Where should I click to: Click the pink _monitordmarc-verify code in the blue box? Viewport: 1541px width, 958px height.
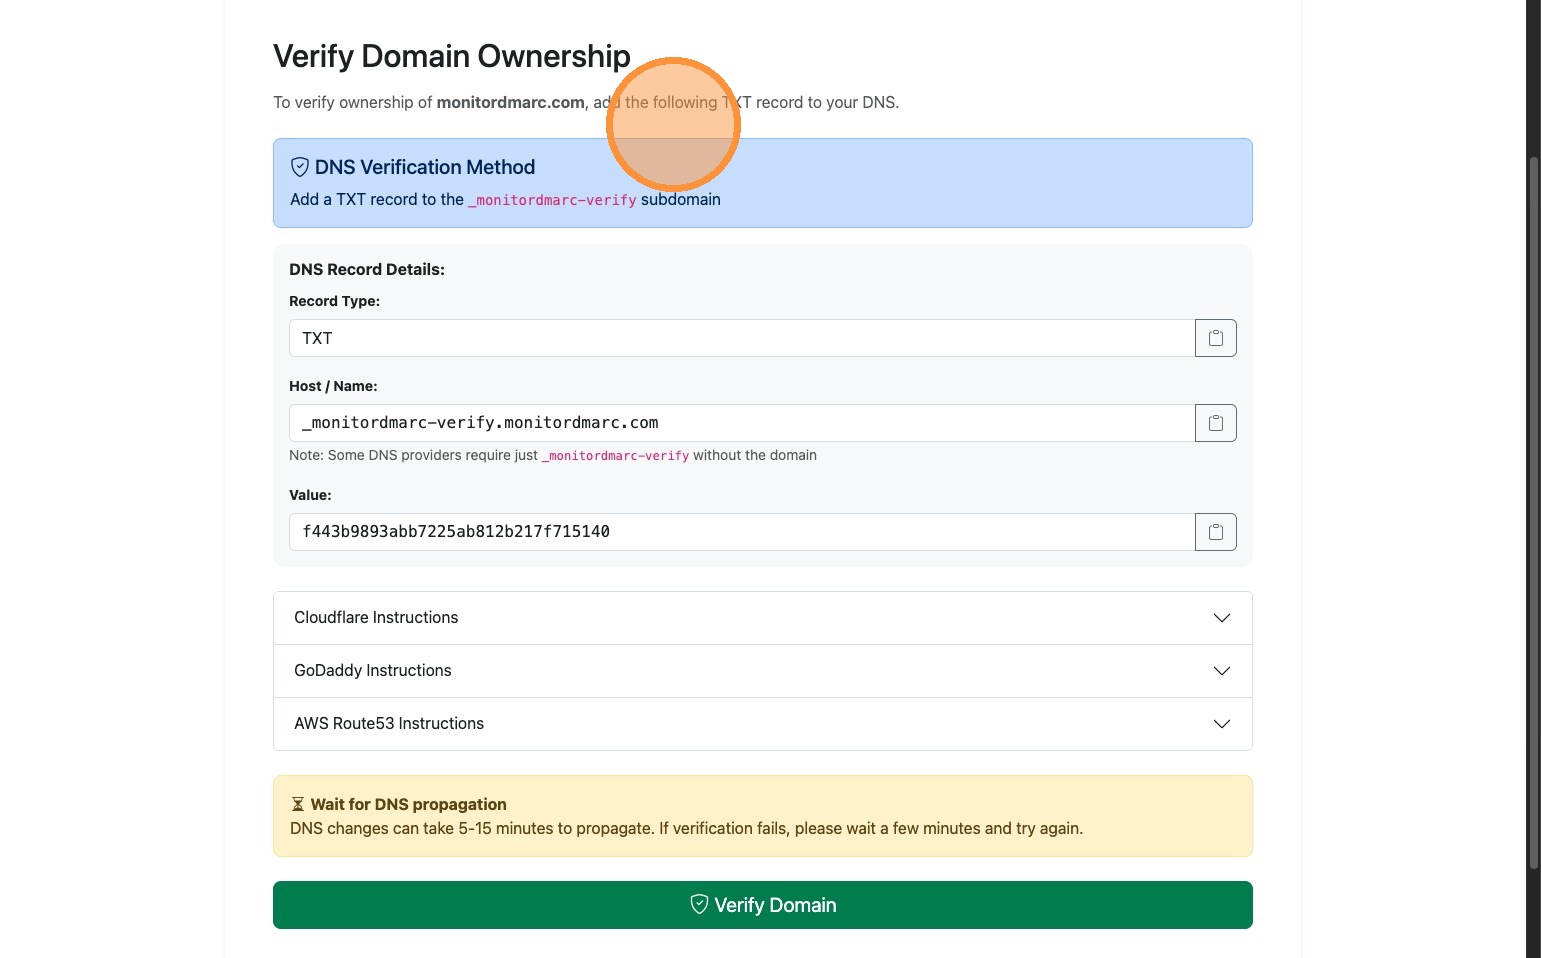[552, 200]
